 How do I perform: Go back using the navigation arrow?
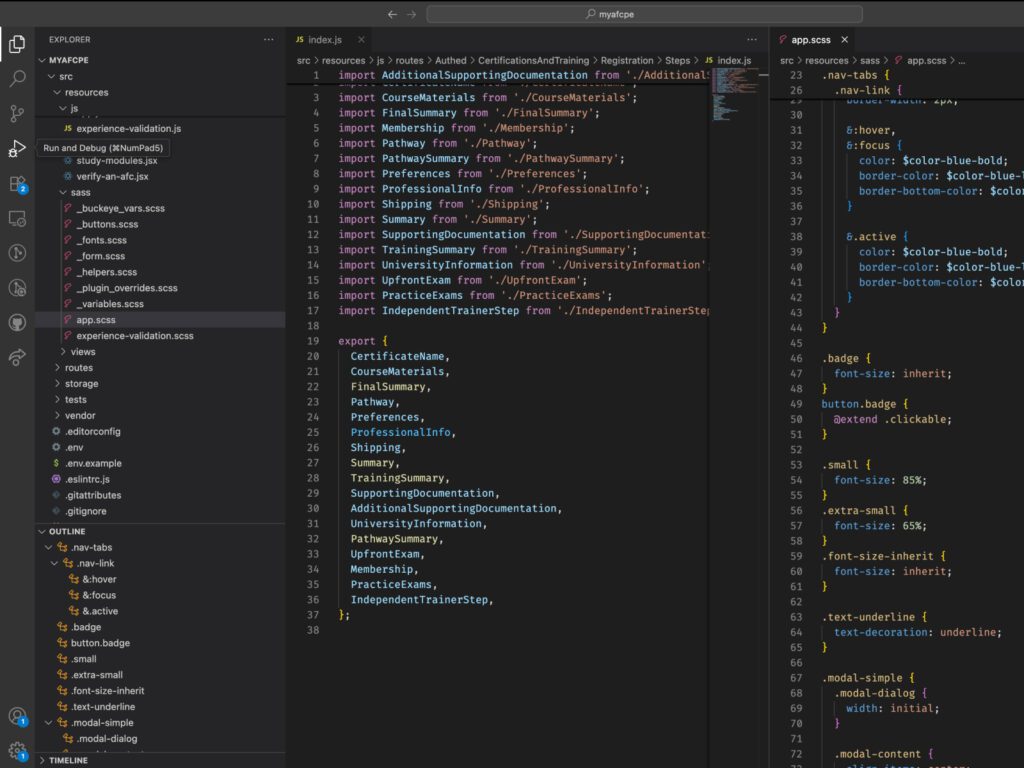[392, 14]
